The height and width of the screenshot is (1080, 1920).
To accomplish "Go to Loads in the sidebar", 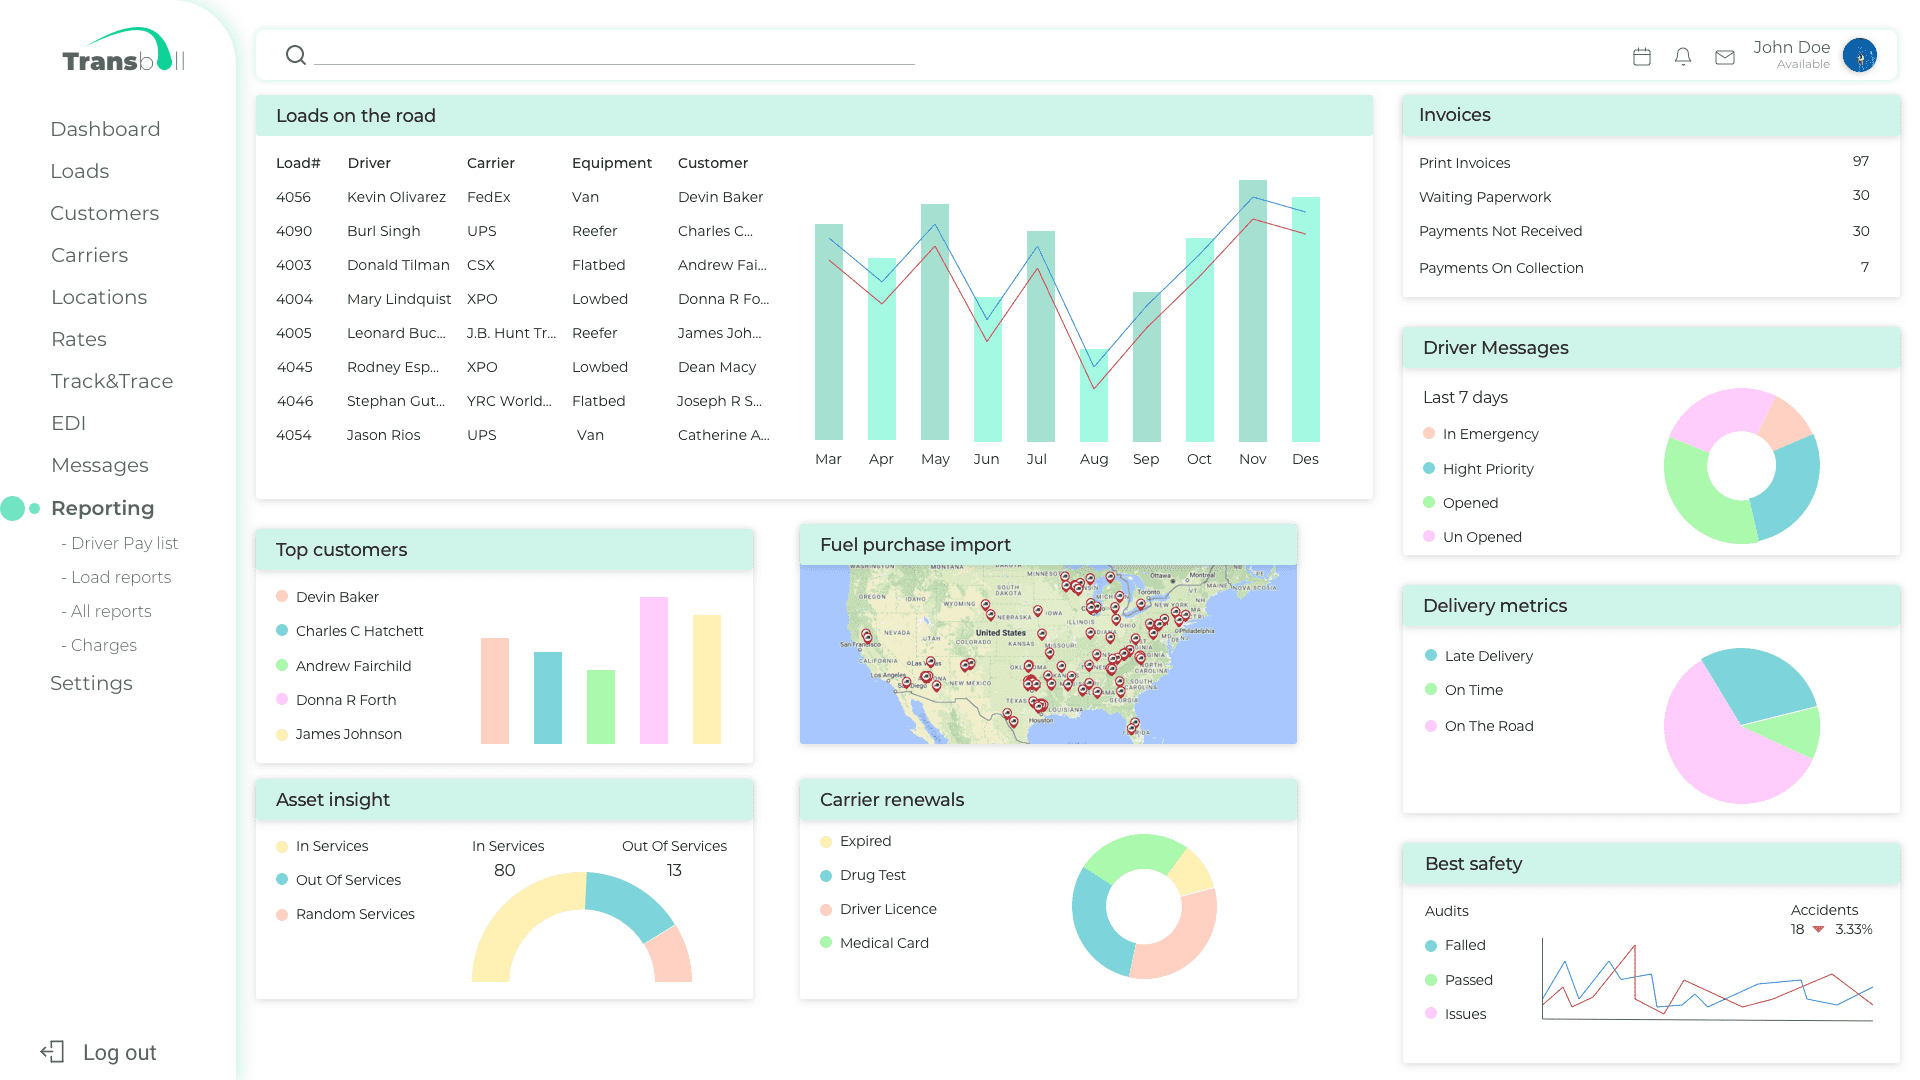I will [x=80, y=171].
